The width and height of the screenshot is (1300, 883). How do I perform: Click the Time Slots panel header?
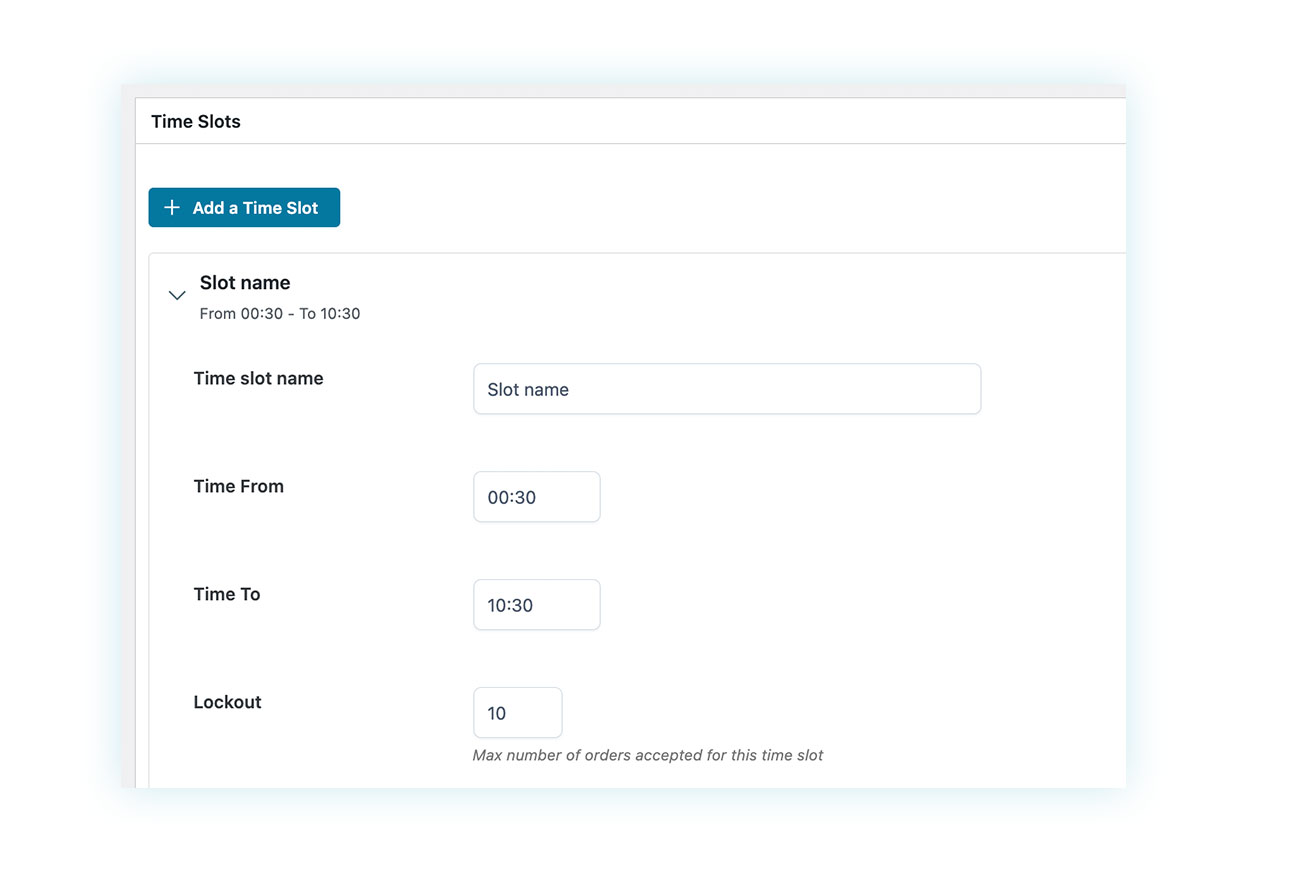195,121
